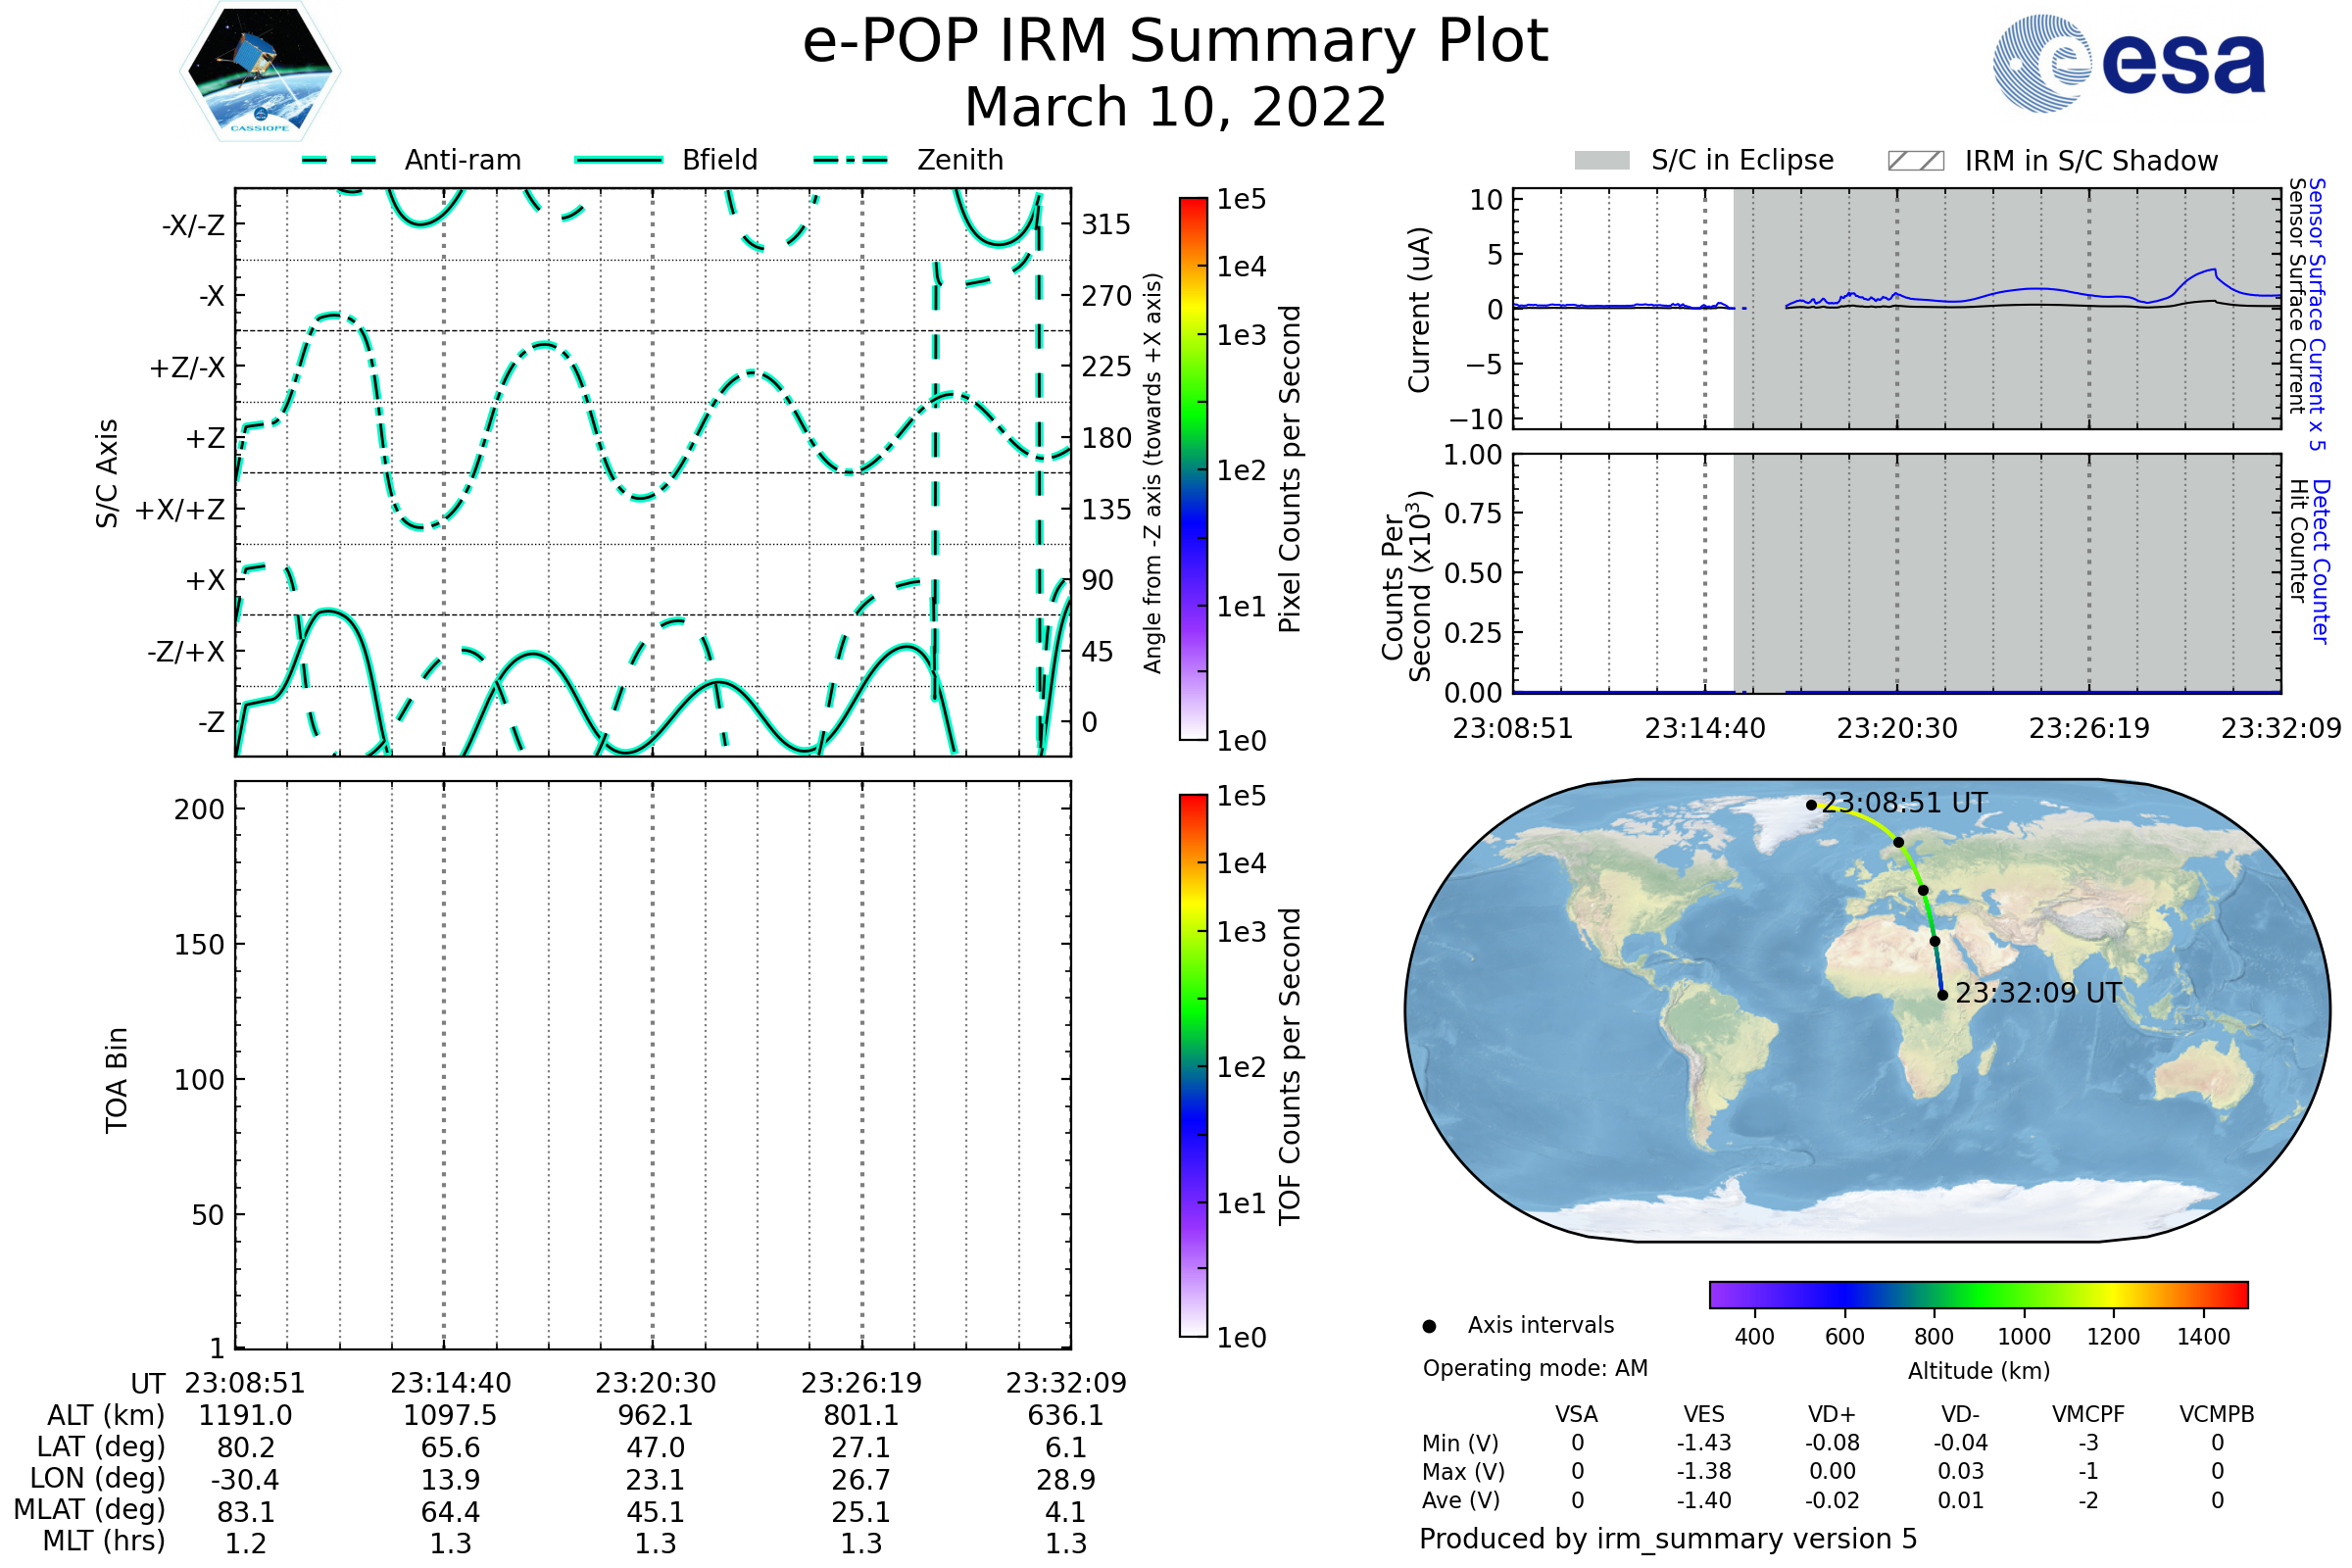Viewport: 2352px width, 1568px height.
Task: Click the 23:08:51 UT start point on map
Action: pyautogui.click(x=1811, y=805)
